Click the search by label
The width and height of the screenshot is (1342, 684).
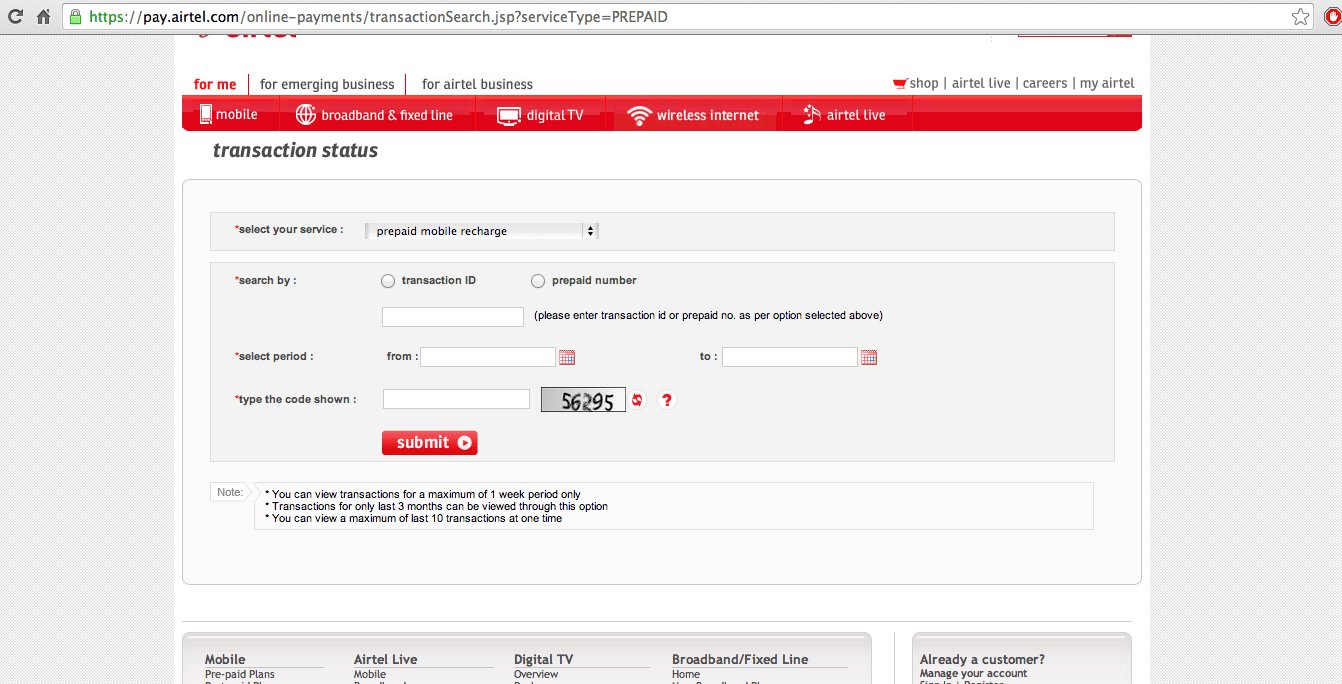point(266,280)
